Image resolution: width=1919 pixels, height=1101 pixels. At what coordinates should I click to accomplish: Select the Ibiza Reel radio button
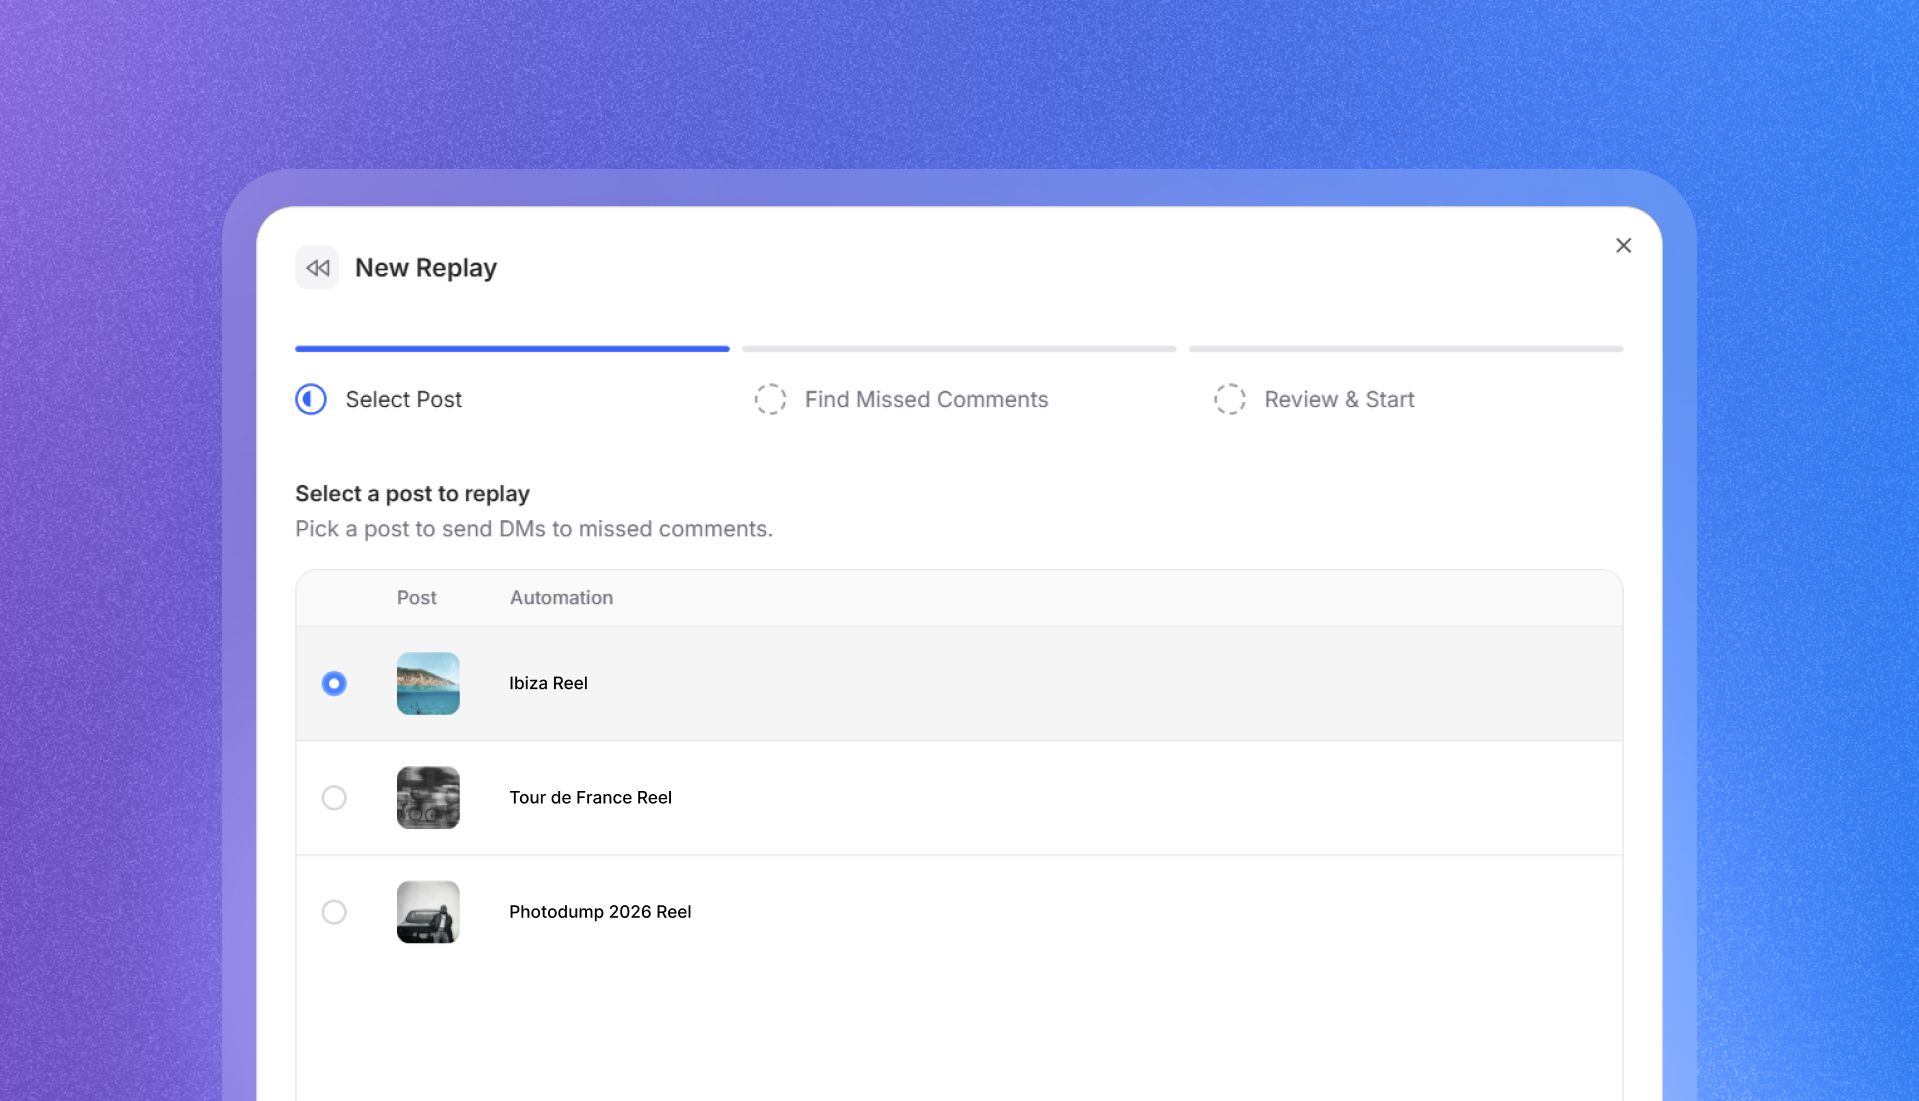334,683
